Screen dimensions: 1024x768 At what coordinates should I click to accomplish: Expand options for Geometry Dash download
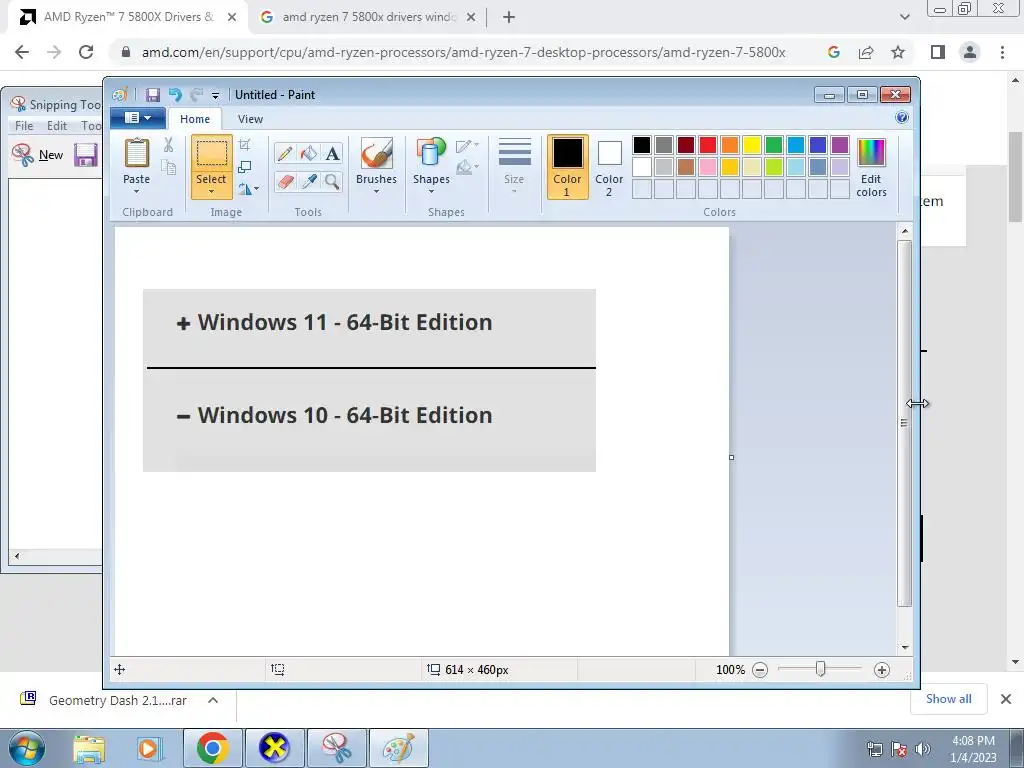tap(213, 700)
